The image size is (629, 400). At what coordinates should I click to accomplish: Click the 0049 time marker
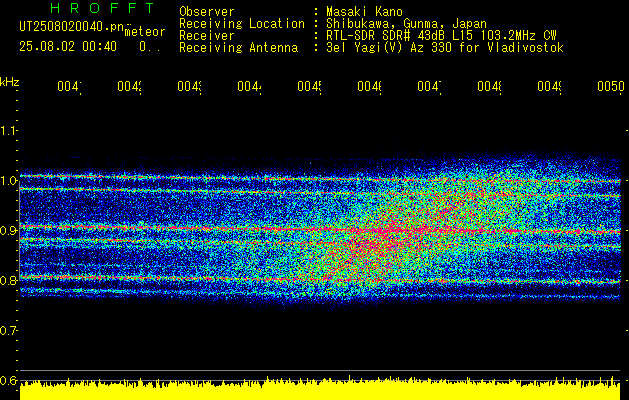550,86
